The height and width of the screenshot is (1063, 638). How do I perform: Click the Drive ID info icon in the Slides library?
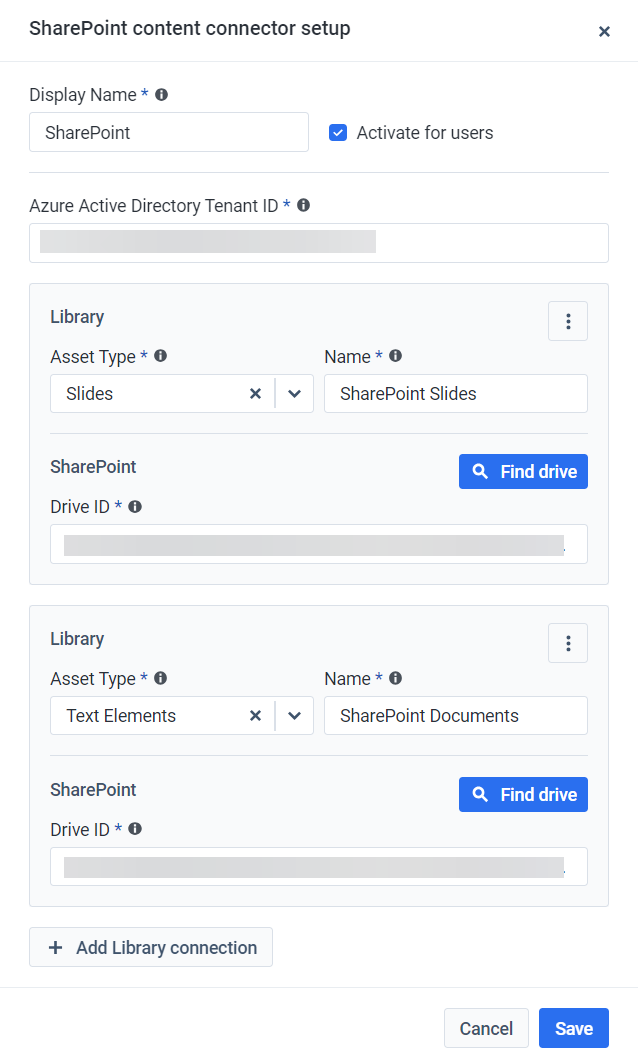point(135,506)
